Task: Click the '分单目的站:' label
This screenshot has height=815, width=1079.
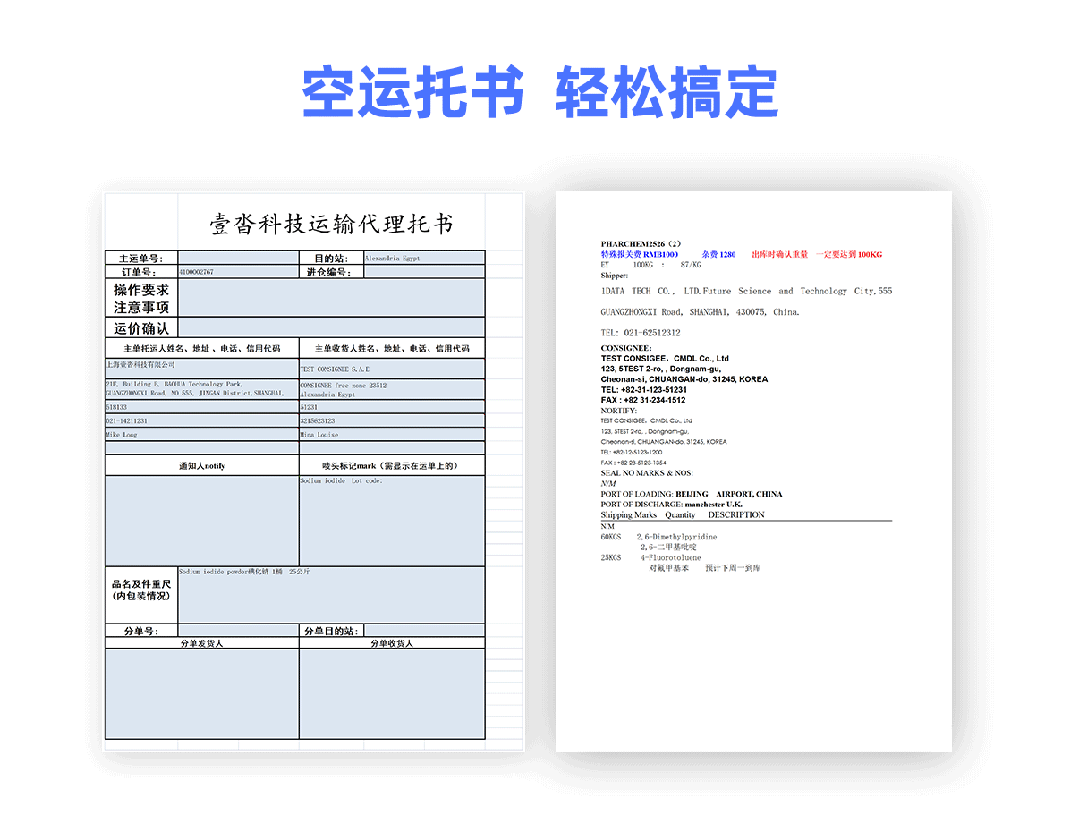Action: (332, 631)
